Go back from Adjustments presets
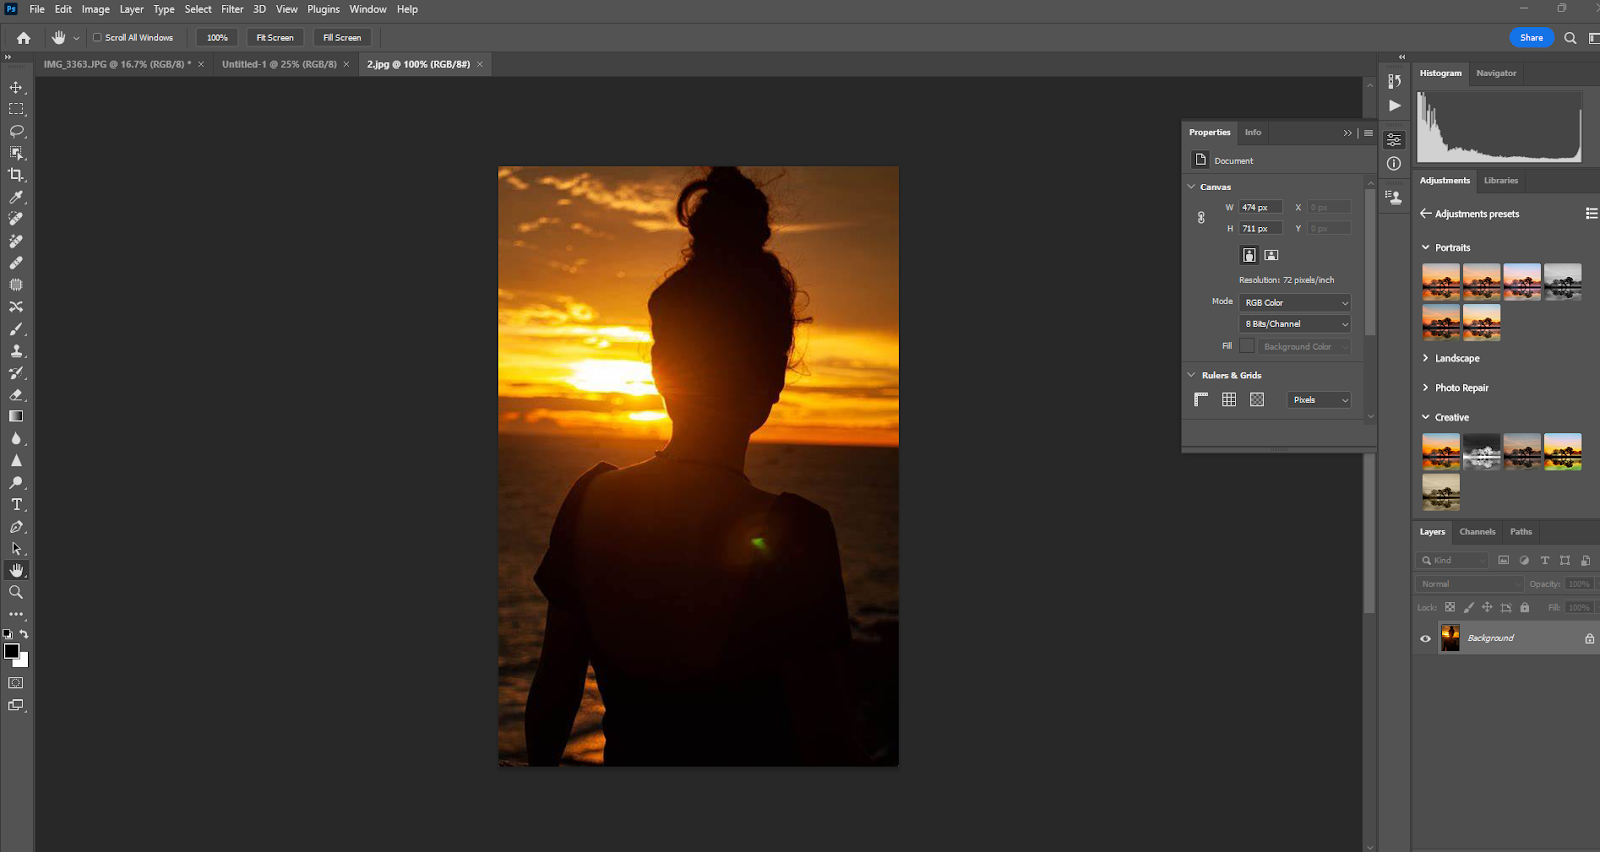This screenshot has height=852, width=1600. coord(1426,214)
